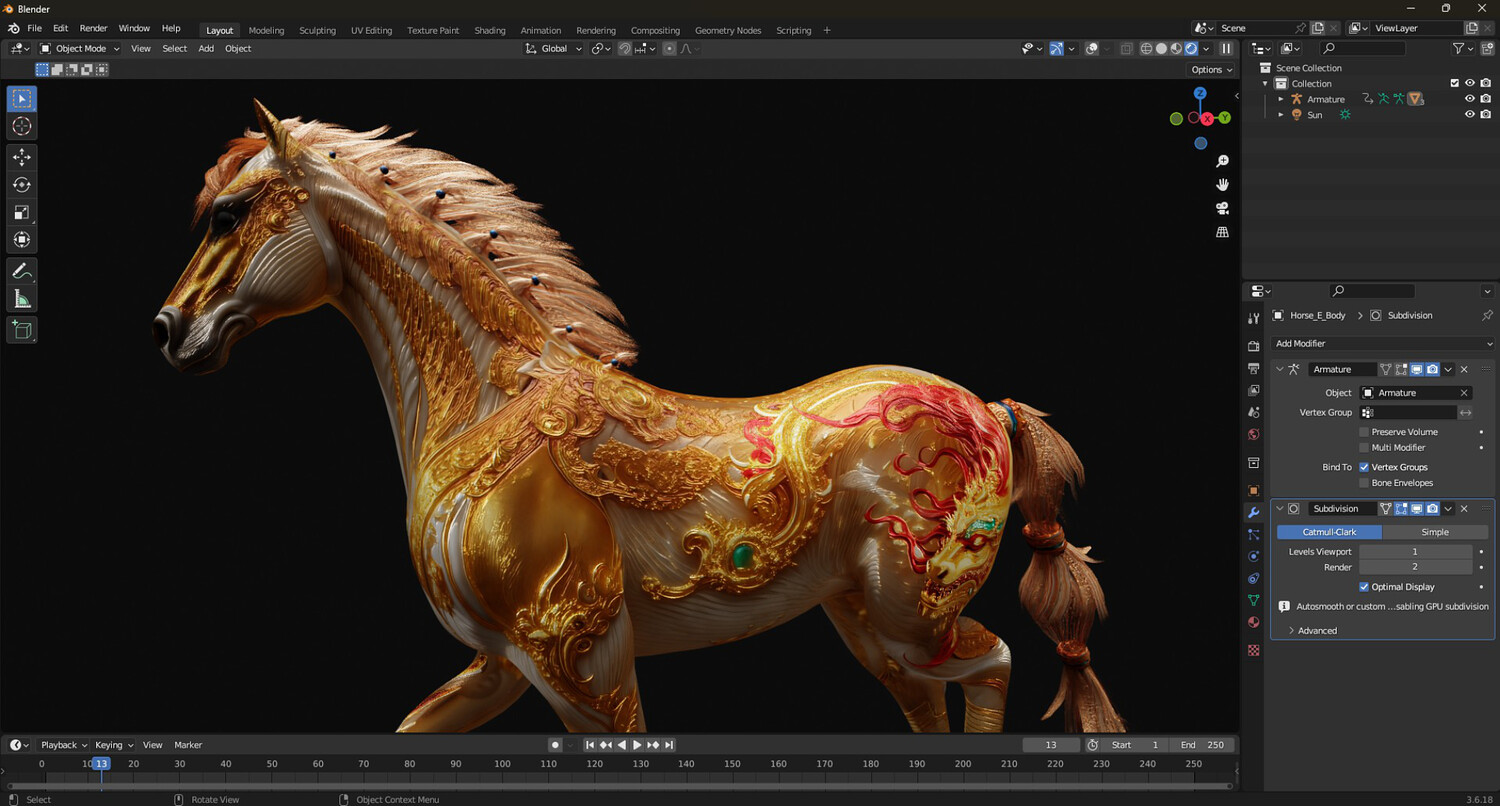Enable the Preserve Volume checkbox
Image resolution: width=1500 pixels, height=806 pixels.
(x=1364, y=432)
